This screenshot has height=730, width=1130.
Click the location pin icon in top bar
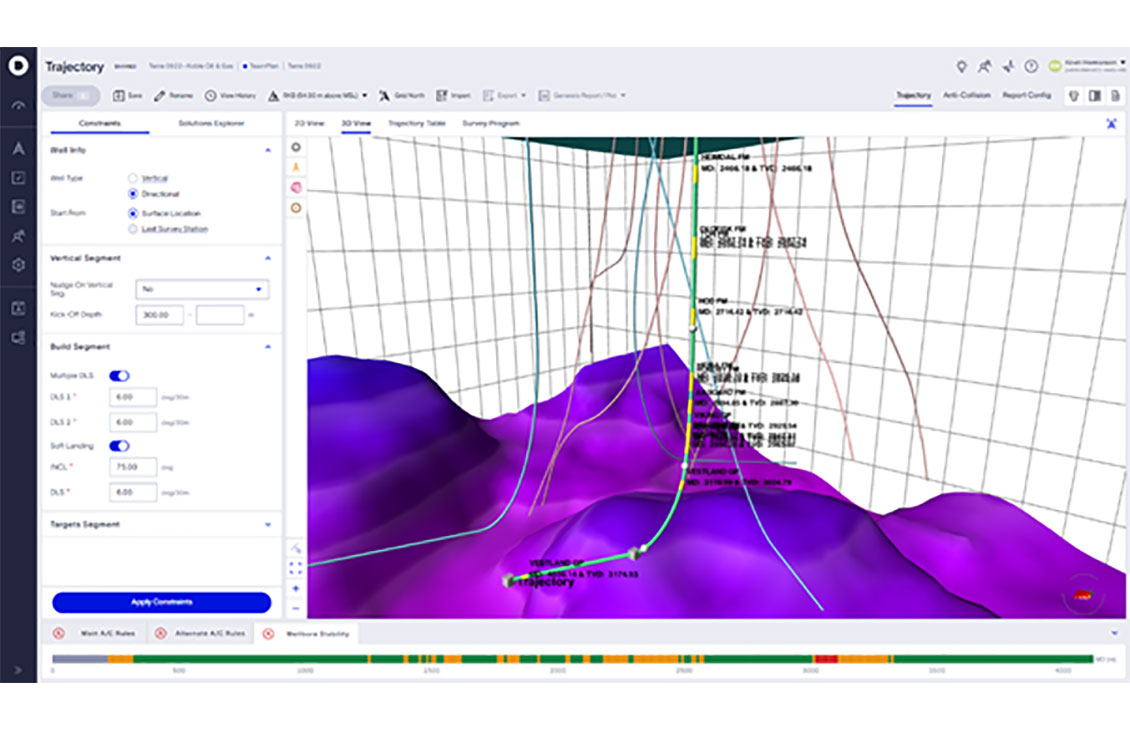pyautogui.click(x=961, y=65)
